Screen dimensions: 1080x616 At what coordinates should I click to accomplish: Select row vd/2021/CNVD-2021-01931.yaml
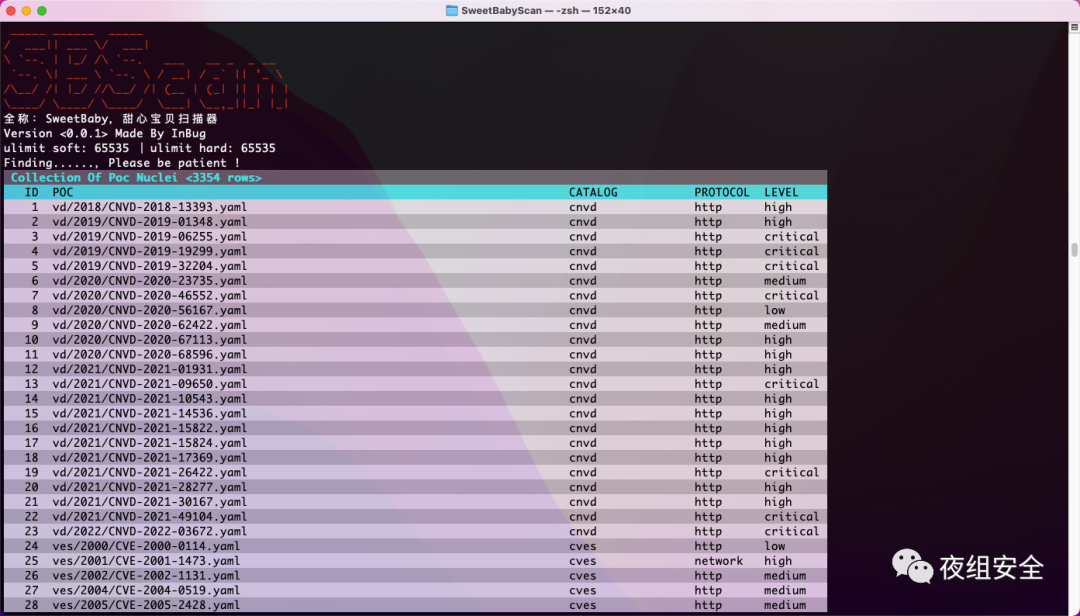[x=415, y=369]
